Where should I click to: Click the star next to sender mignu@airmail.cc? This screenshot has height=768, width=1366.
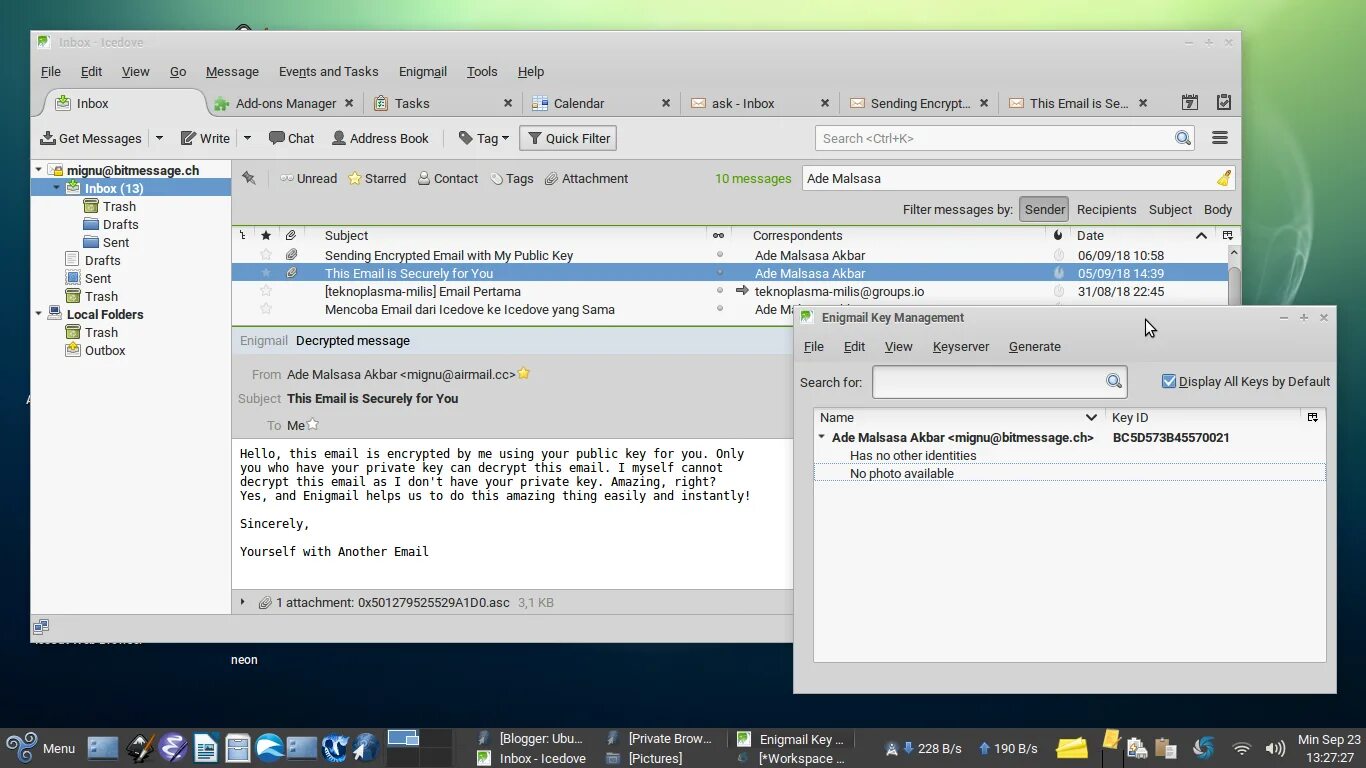pos(523,374)
